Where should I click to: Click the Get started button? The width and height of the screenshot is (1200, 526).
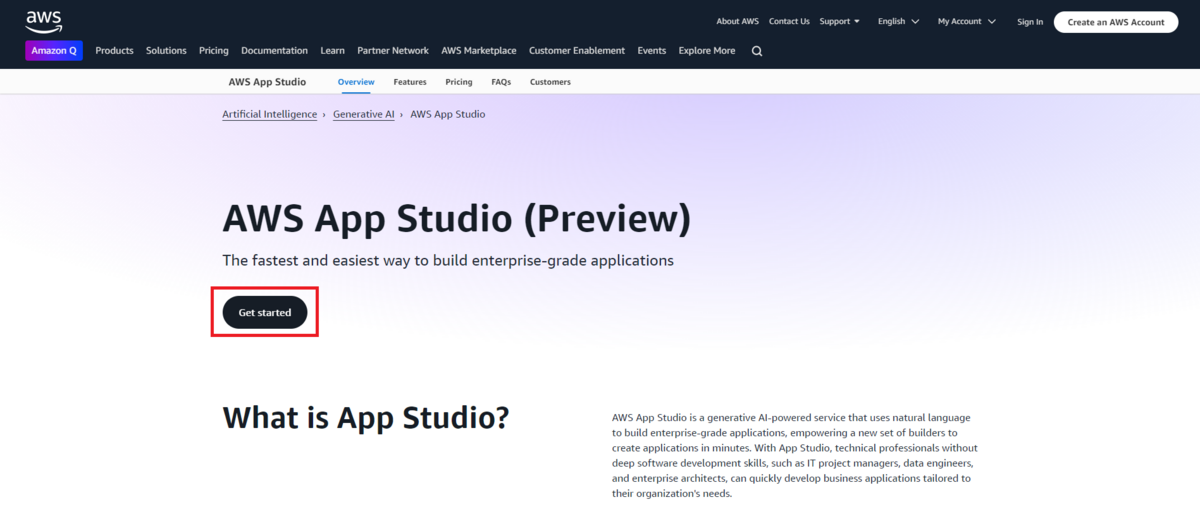[x=265, y=312]
